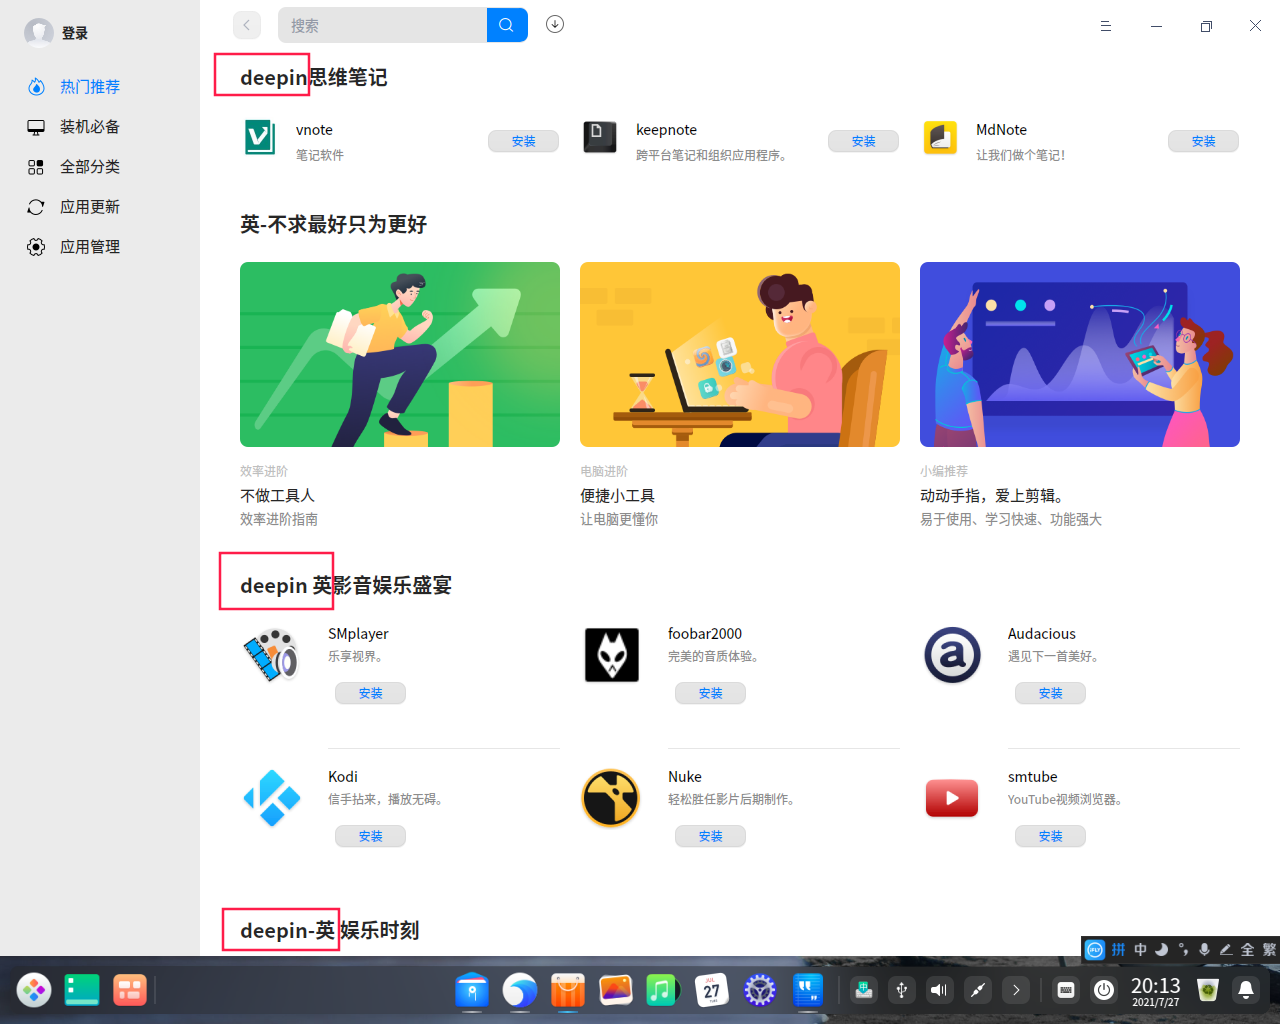The image size is (1280, 1024).
Task: Open the notification bell in the dock
Action: [x=1246, y=990]
